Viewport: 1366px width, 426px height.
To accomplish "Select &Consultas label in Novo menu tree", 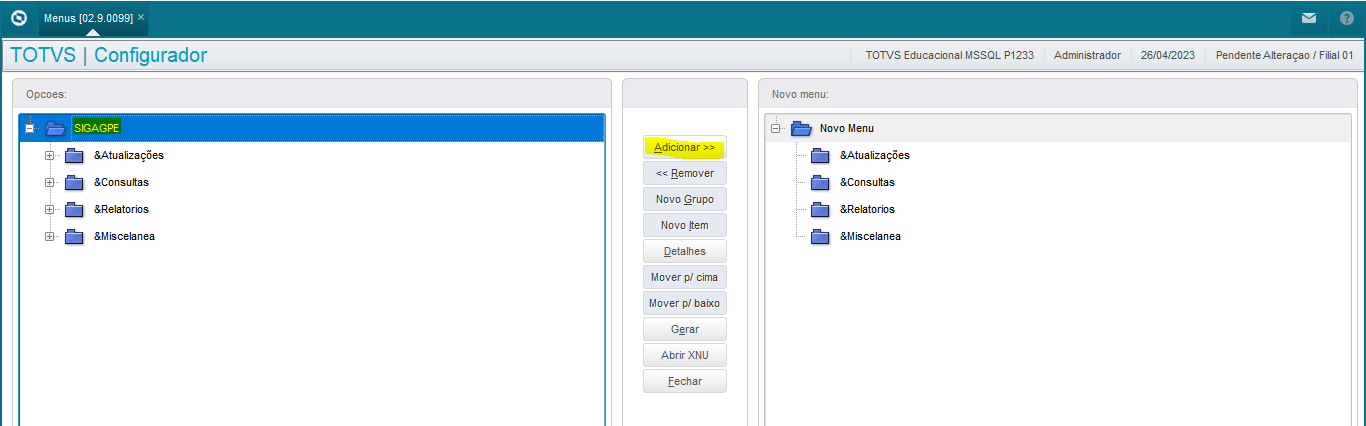I will point(867,182).
